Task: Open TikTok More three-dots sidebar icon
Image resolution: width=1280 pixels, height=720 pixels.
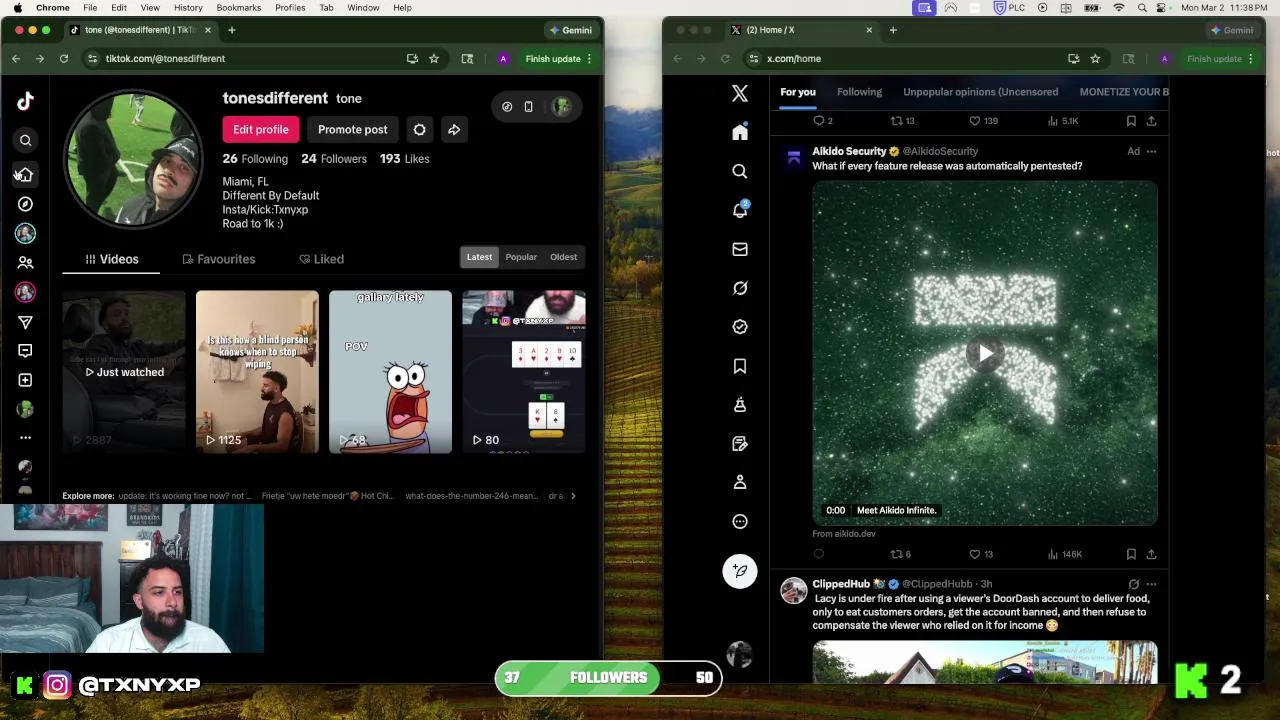Action: pyautogui.click(x=26, y=437)
